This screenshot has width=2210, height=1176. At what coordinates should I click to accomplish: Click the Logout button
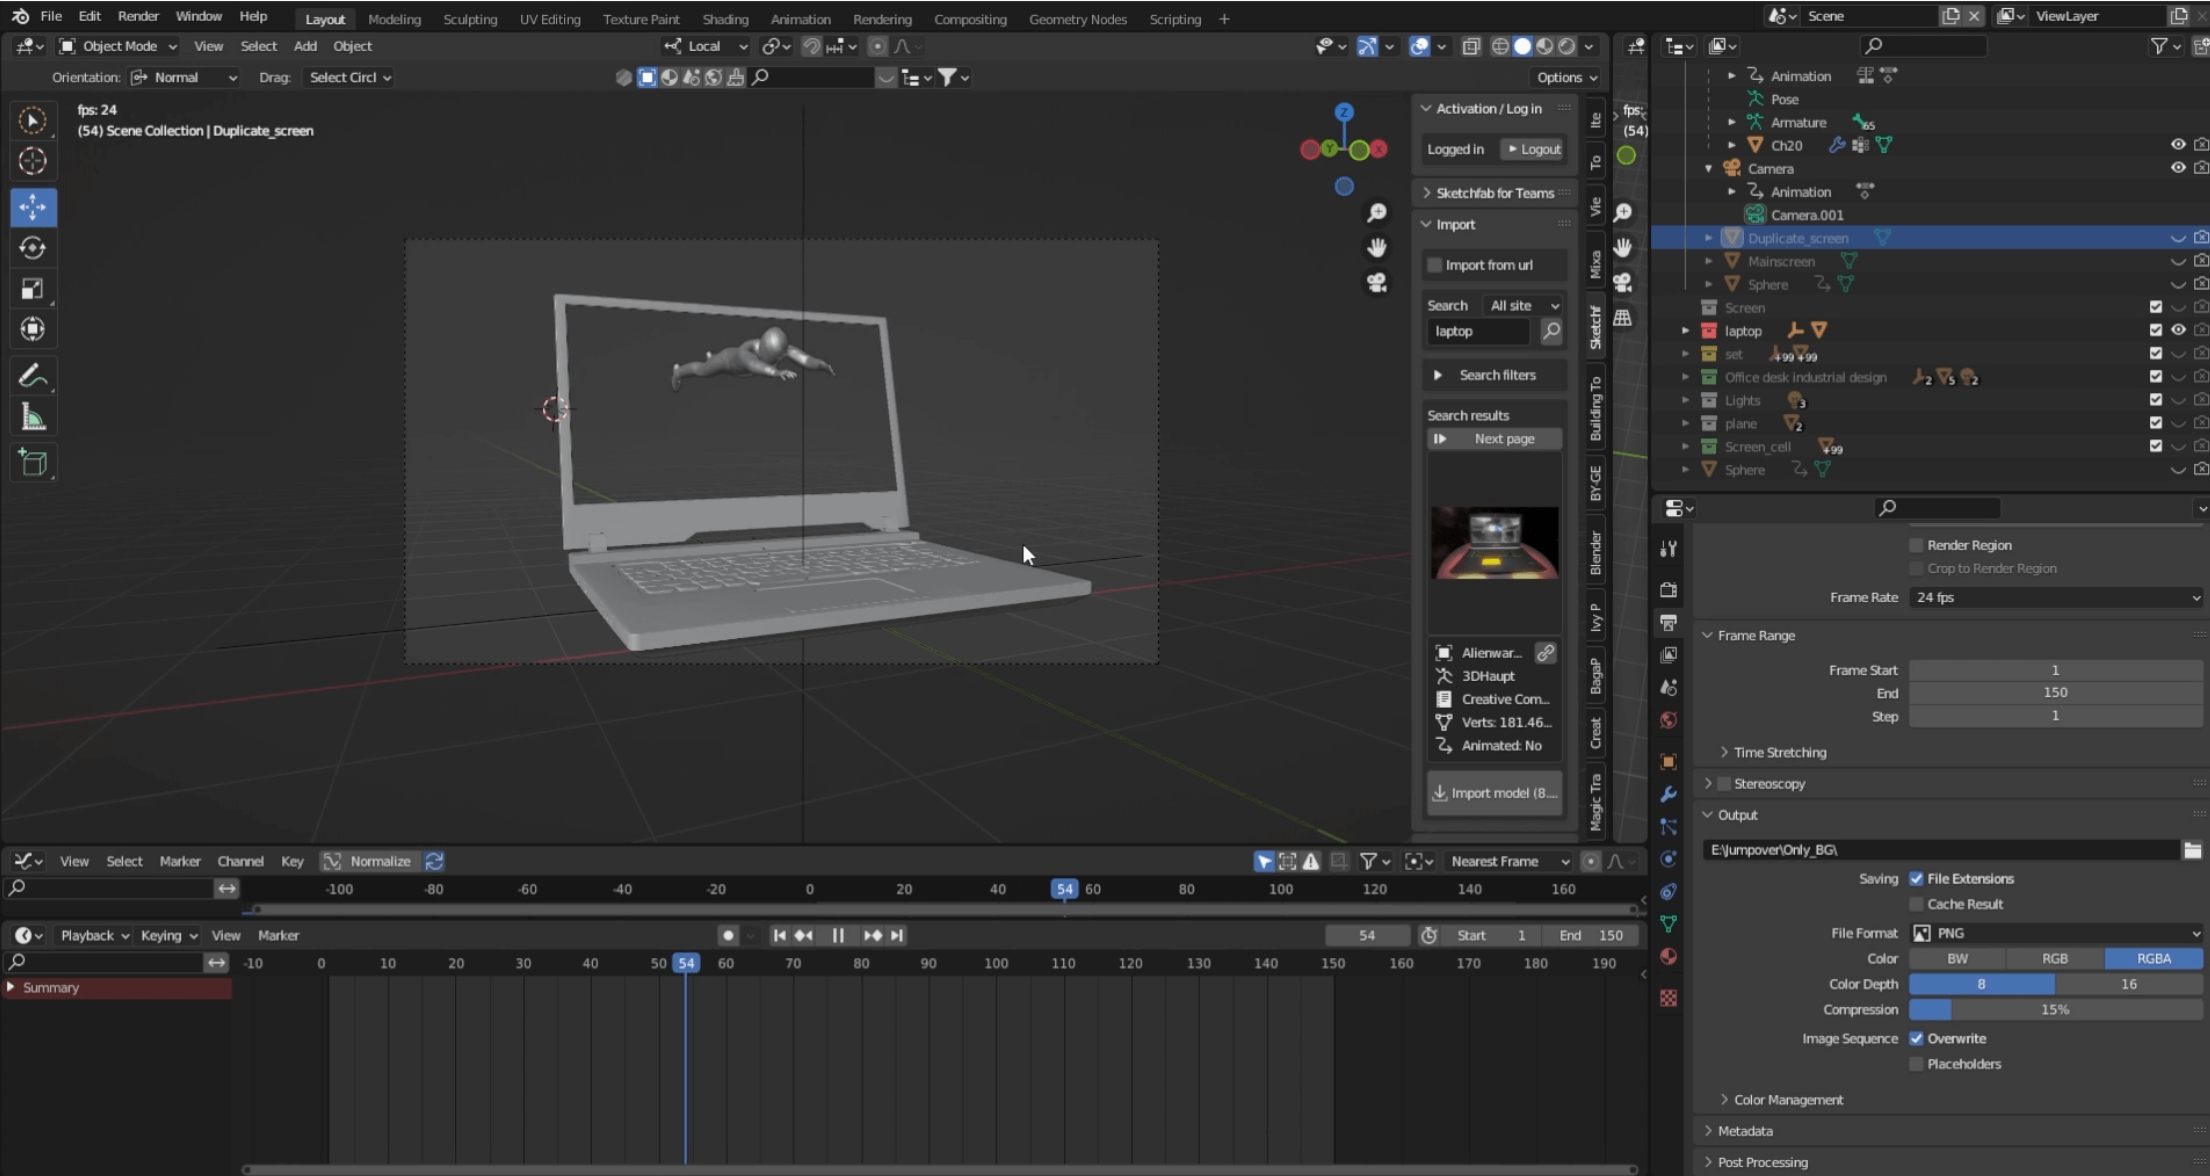point(1533,149)
